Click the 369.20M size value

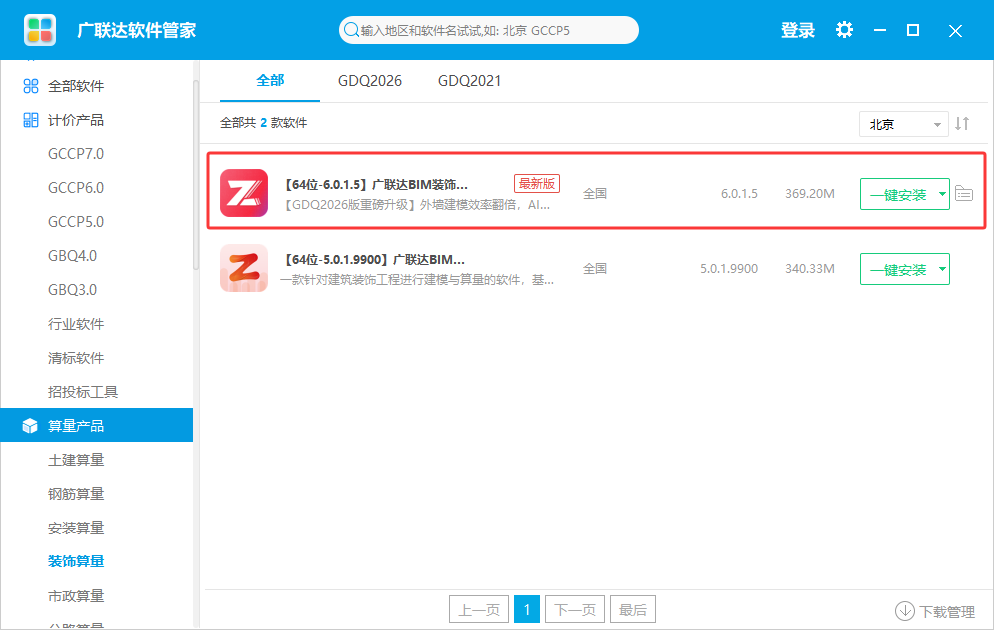810,193
